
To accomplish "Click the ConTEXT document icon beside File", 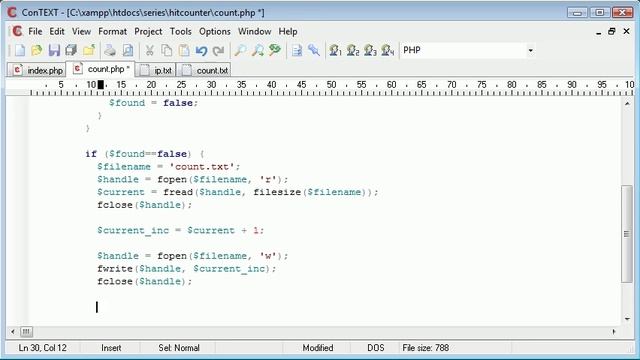I will pos(17,31).
